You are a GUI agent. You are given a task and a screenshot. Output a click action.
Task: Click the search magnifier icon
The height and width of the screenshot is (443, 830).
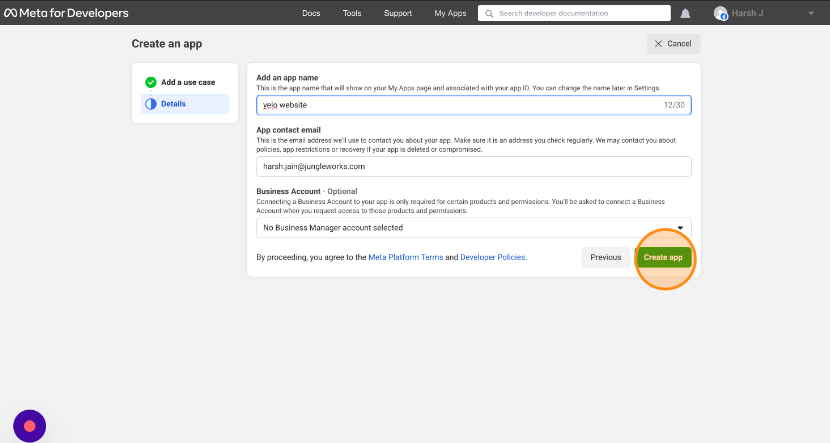pos(489,13)
